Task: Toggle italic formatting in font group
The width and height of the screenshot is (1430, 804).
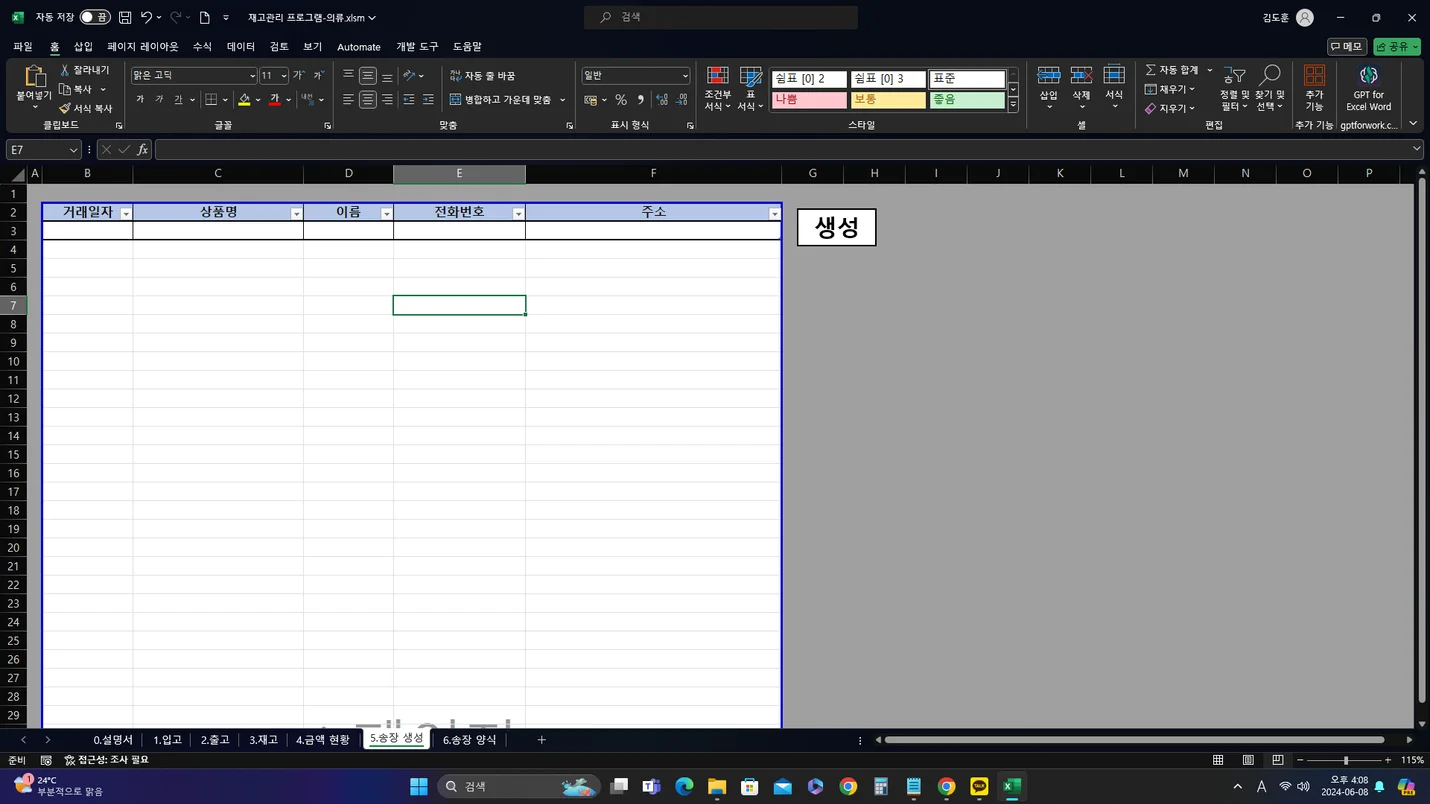Action: (x=159, y=100)
